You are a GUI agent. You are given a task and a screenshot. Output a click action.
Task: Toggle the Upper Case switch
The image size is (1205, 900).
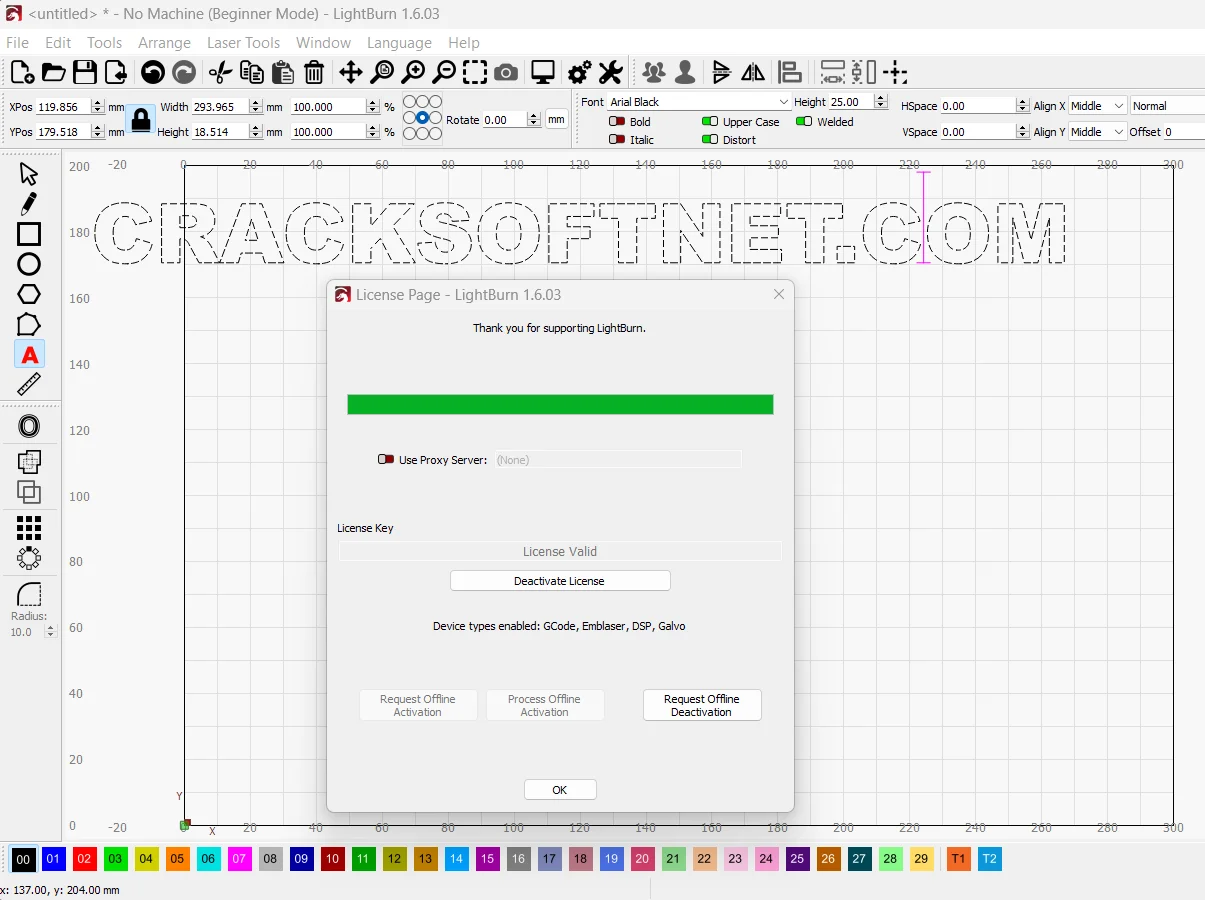click(710, 122)
